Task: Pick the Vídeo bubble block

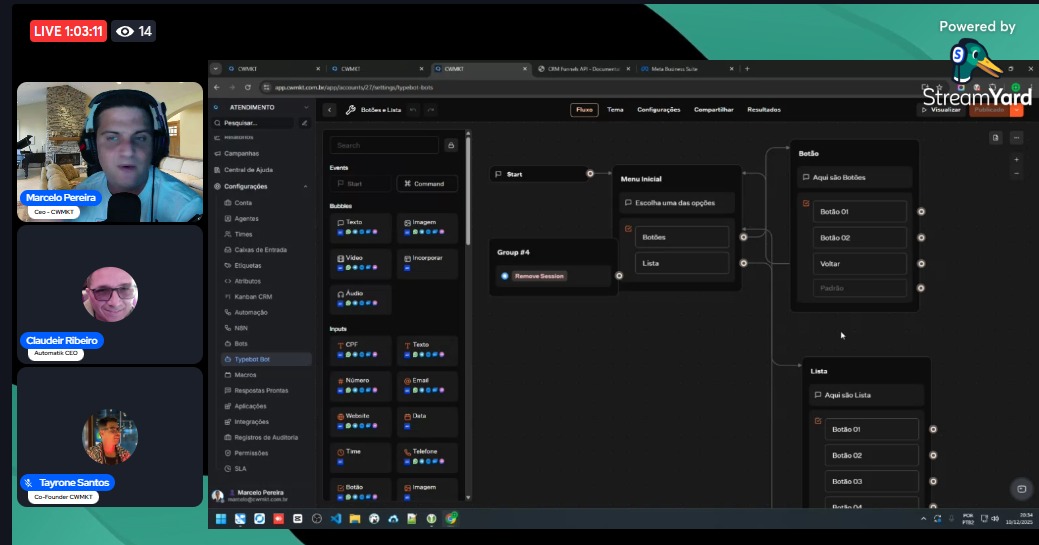Action: pyautogui.click(x=361, y=264)
